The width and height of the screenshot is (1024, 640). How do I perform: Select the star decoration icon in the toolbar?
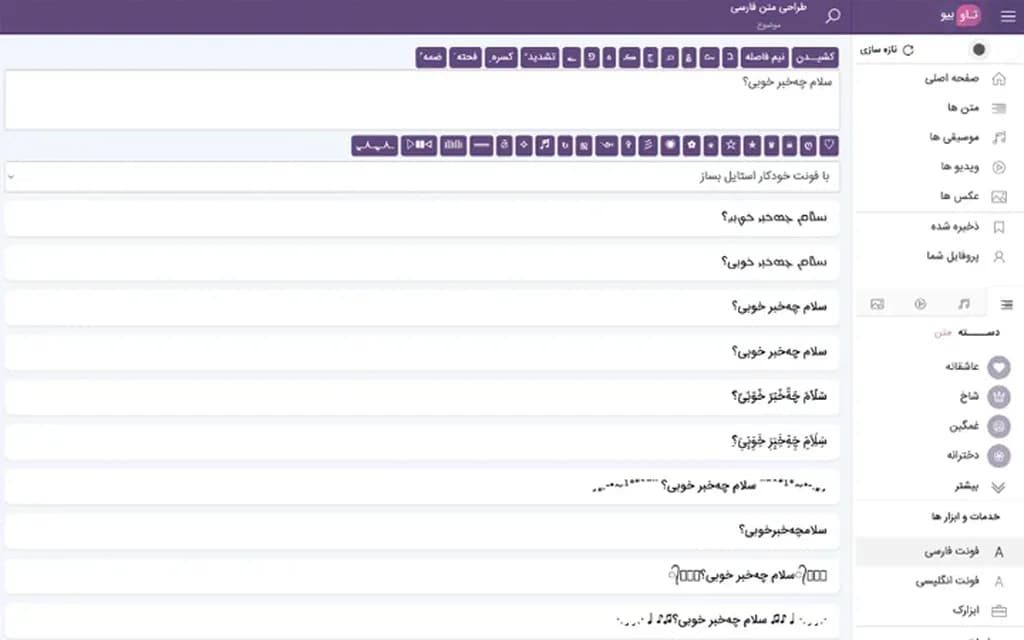point(752,146)
